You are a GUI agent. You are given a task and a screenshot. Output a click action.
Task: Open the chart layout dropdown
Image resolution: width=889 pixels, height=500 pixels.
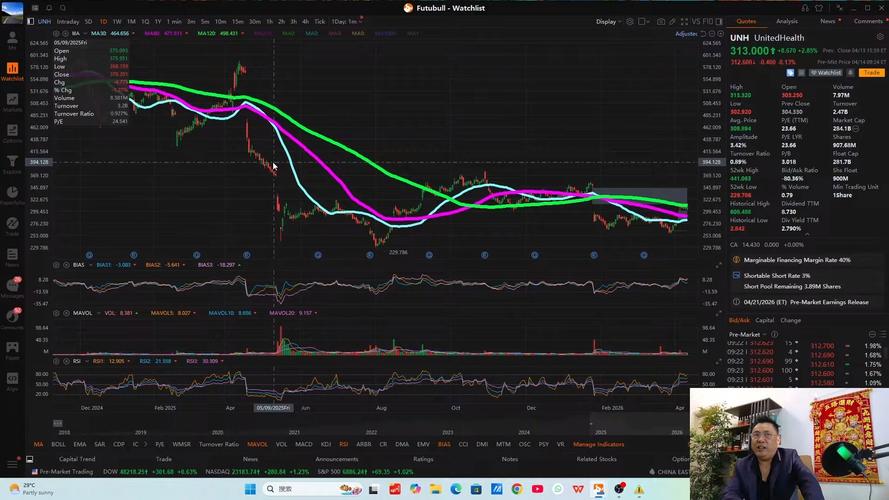tap(644, 22)
